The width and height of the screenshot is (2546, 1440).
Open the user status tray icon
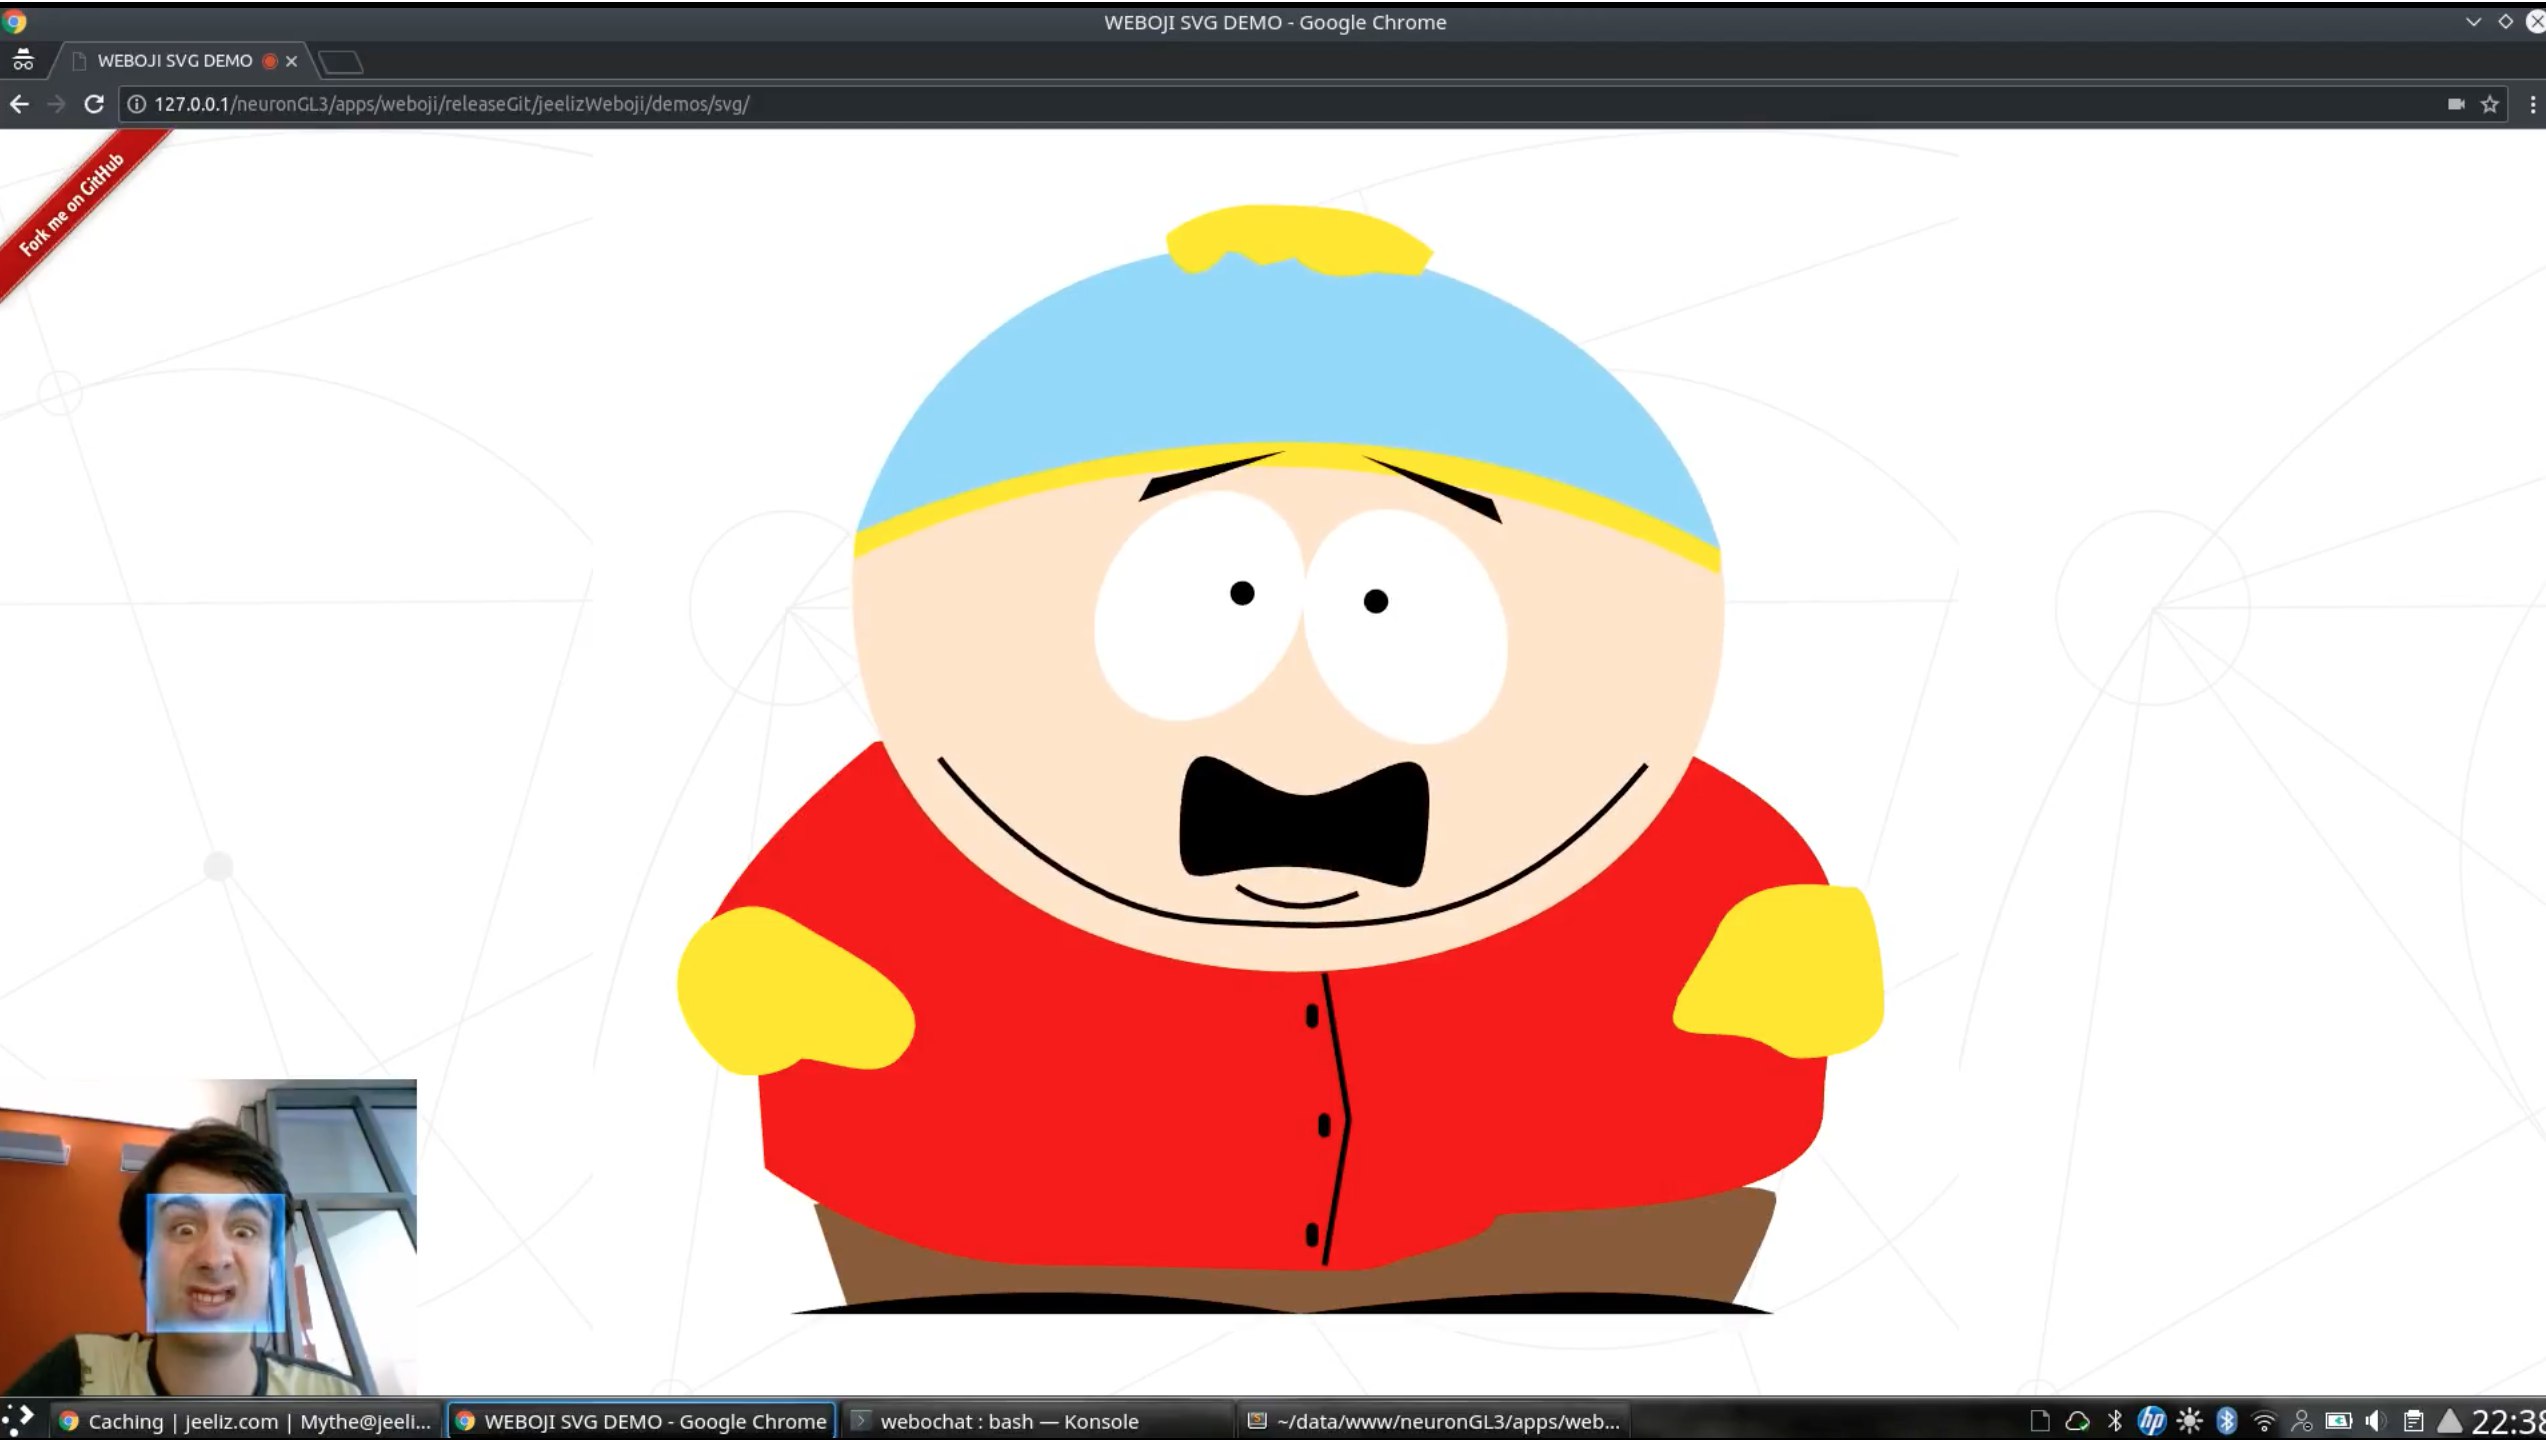(2302, 1421)
